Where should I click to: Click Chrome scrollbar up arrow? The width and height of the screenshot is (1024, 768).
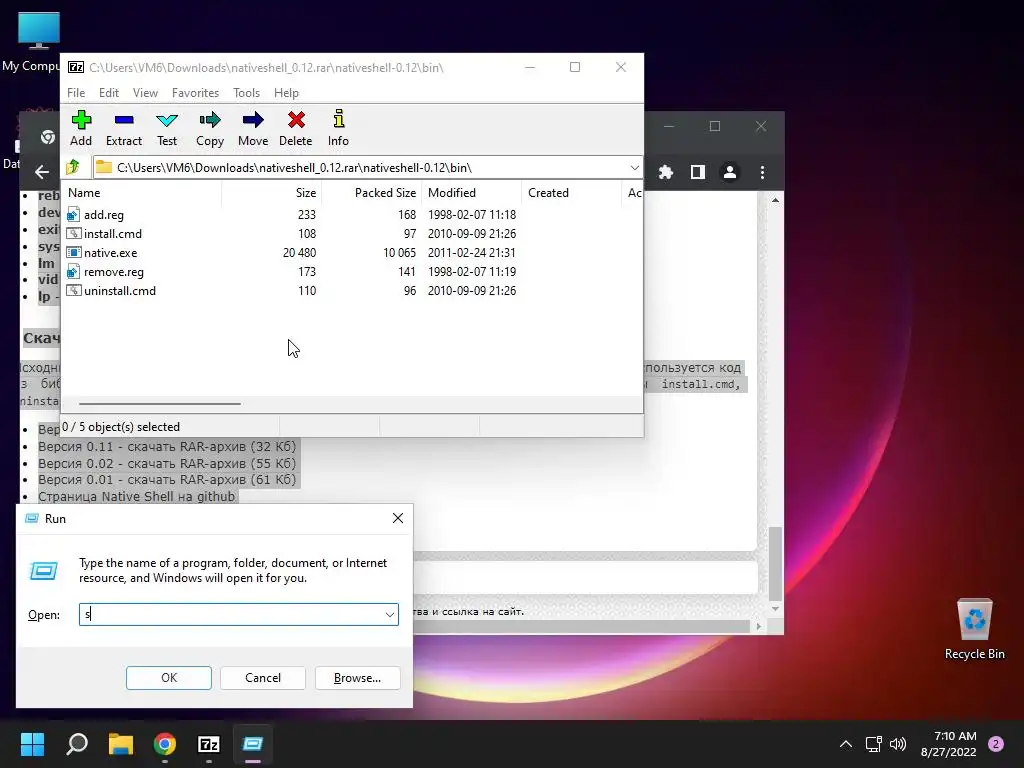[775, 200]
